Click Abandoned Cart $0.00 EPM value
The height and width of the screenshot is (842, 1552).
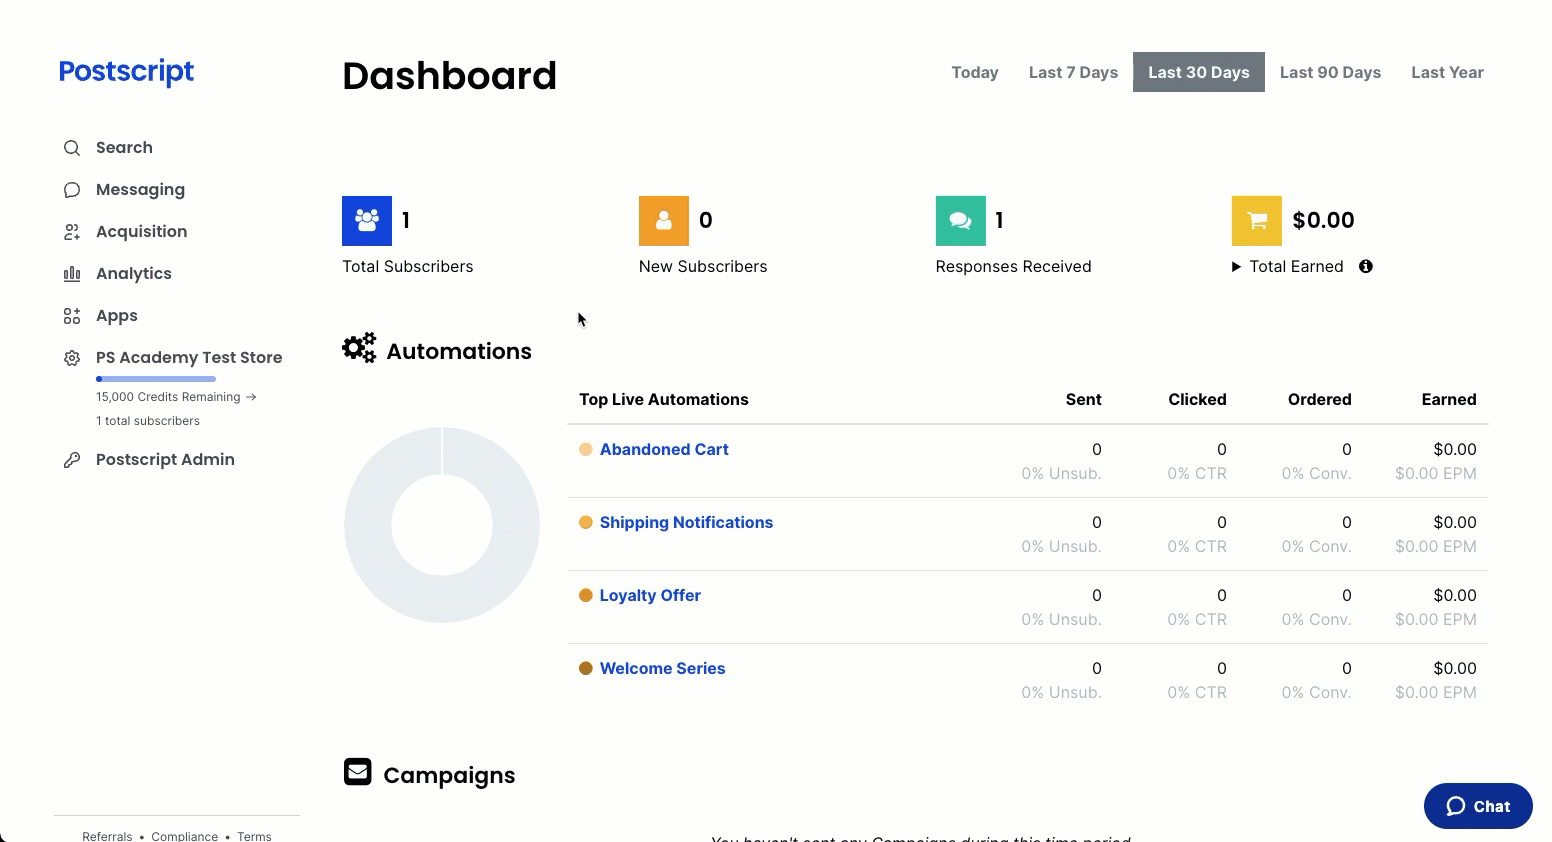1436,474
